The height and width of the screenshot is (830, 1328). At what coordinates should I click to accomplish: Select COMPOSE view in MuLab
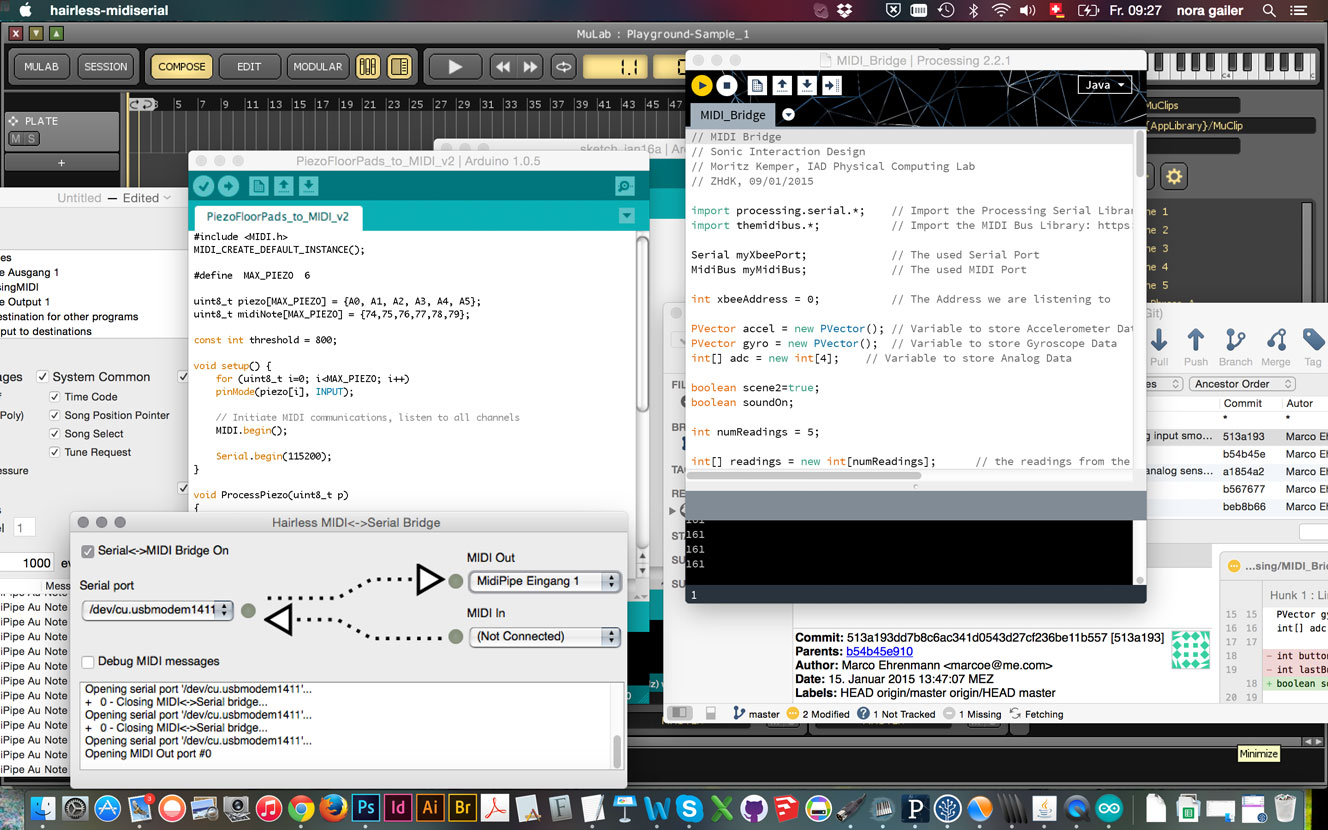(181, 67)
